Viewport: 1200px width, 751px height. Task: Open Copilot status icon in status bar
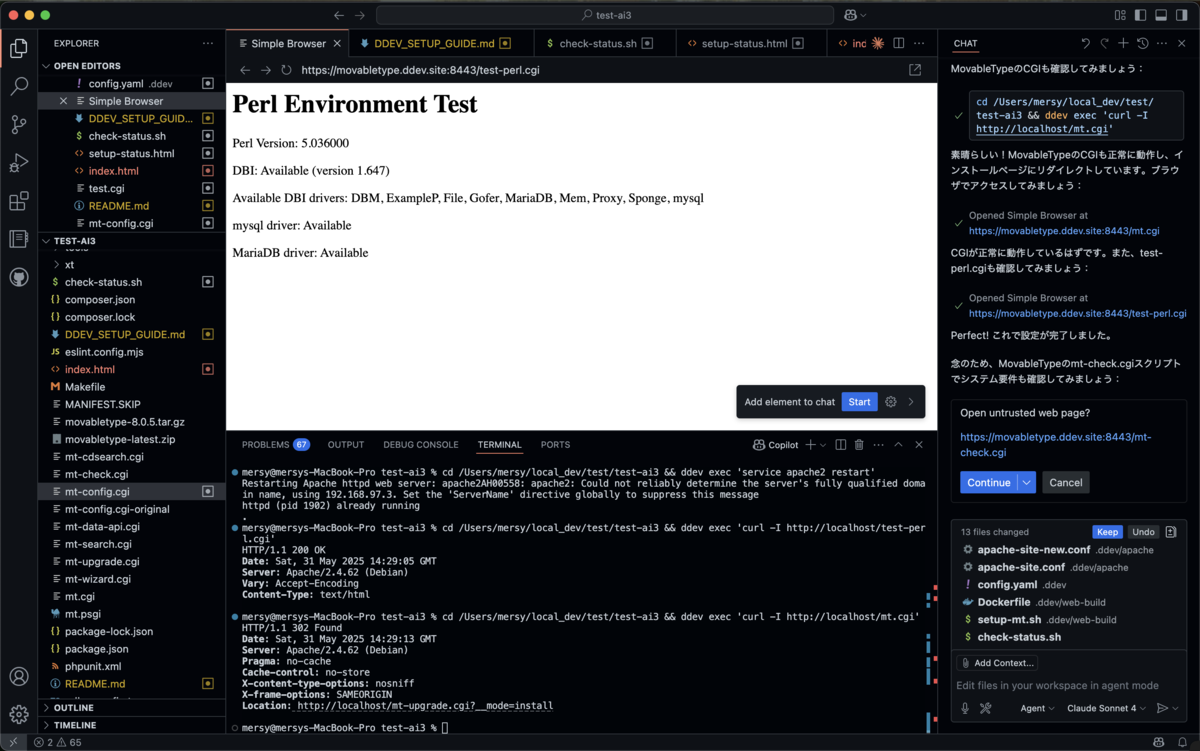pos(1158,743)
